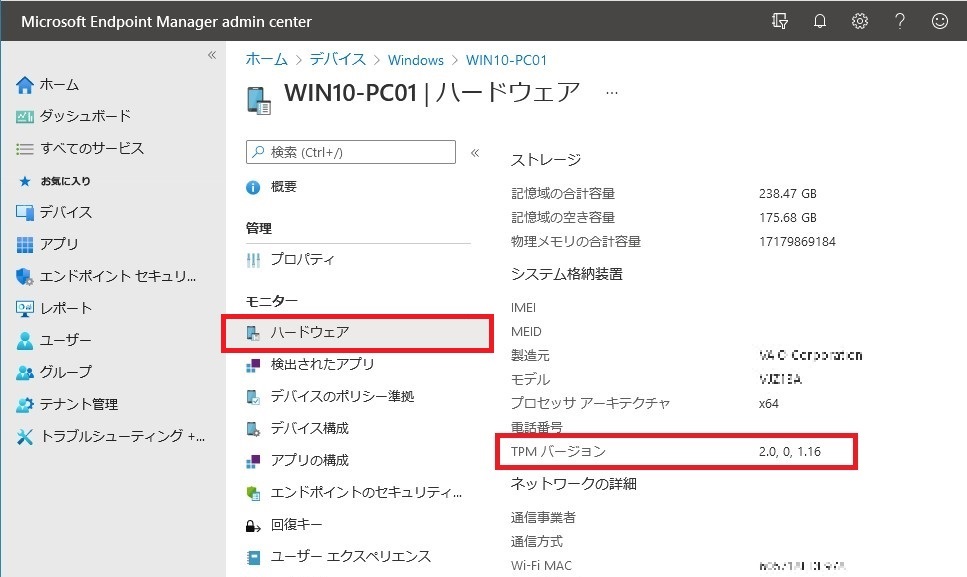Click the お気に入り star icon
The width and height of the screenshot is (967, 577).
pos(25,181)
